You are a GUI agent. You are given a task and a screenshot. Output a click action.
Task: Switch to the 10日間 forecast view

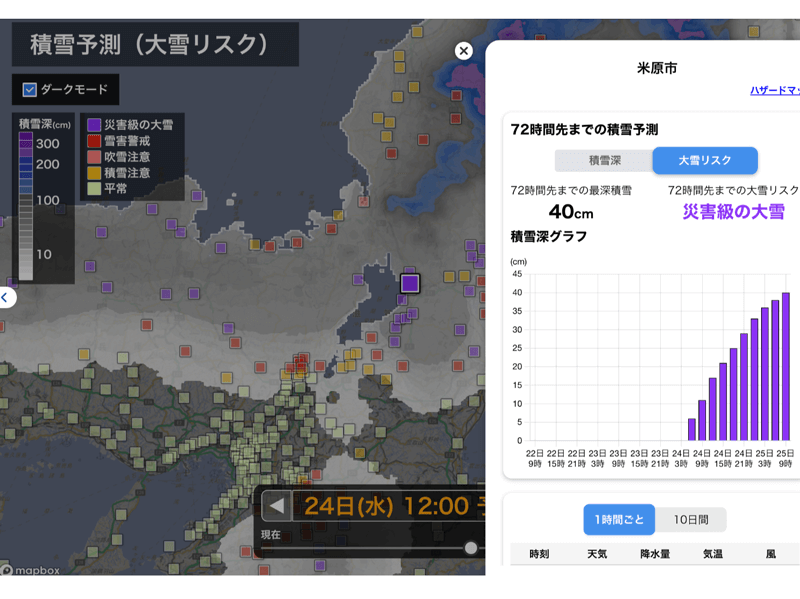point(690,520)
